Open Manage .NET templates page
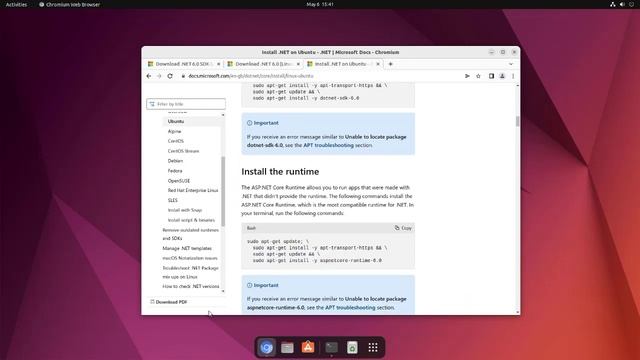 pos(187,248)
